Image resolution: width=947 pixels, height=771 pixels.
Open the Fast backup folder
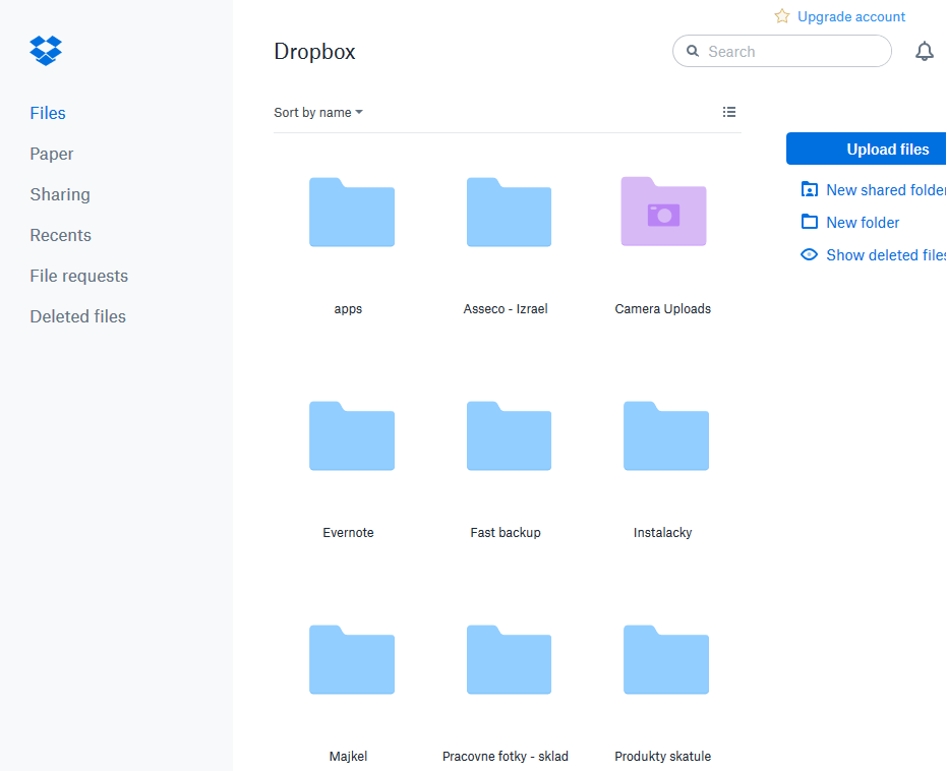tap(508, 436)
